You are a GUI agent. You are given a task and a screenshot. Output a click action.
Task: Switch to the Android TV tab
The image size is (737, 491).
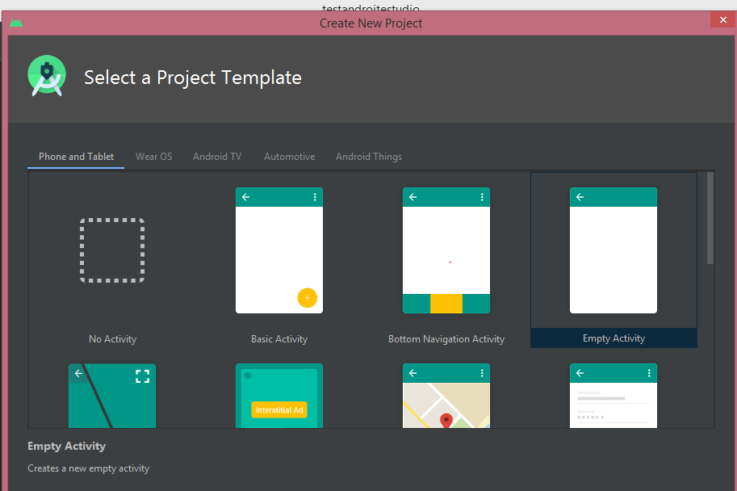pyautogui.click(x=217, y=157)
